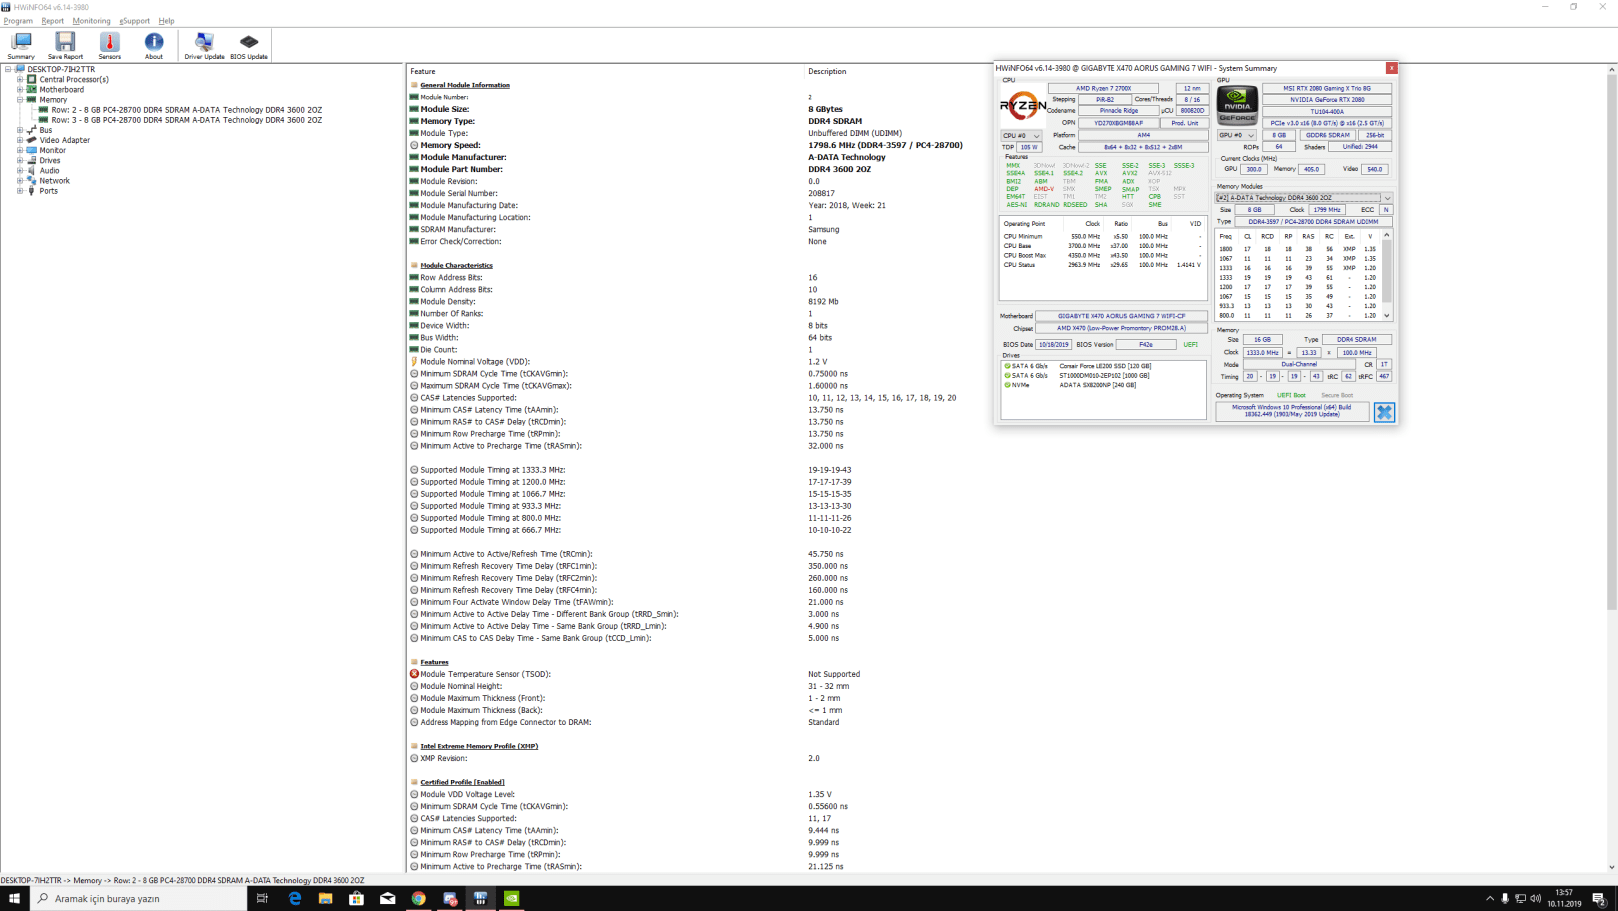Click the Motherboard icon in the tree
Image resolution: width=1618 pixels, height=911 pixels.
(32, 89)
